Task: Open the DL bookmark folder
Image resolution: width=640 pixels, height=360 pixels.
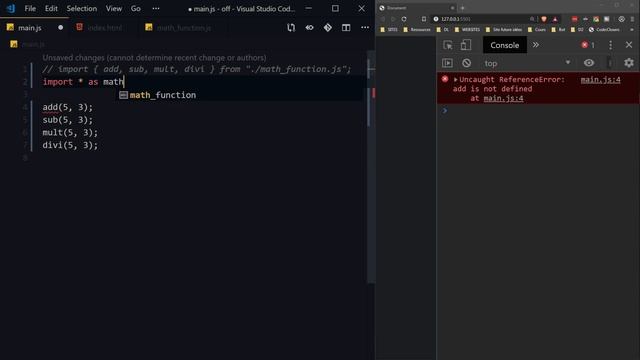Action: coord(443,30)
